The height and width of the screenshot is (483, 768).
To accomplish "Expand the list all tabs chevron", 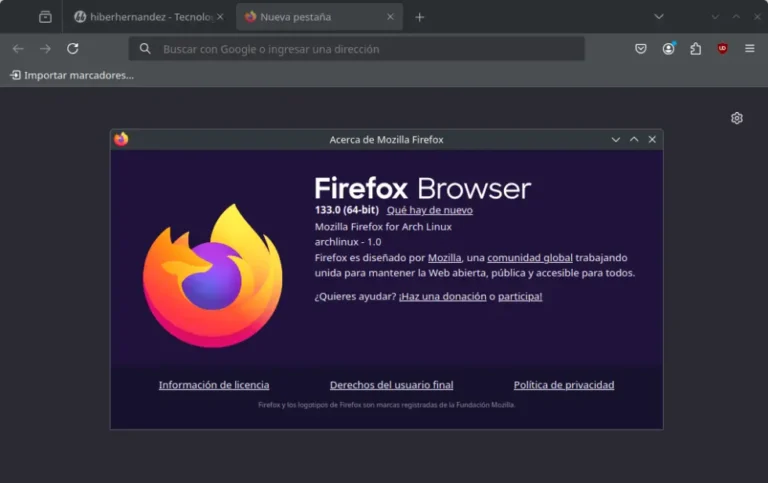I will (x=658, y=17).
